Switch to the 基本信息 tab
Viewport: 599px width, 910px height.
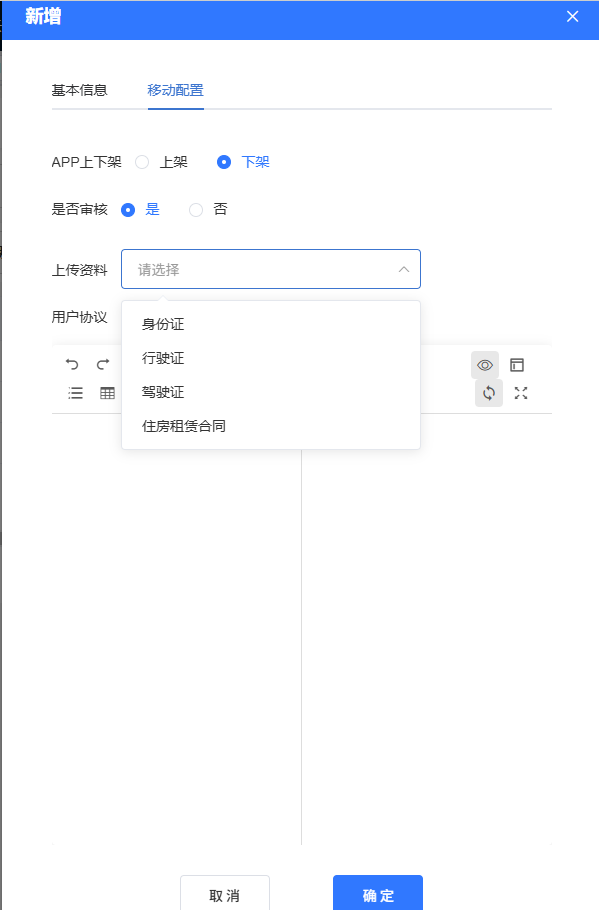[80, 90]
